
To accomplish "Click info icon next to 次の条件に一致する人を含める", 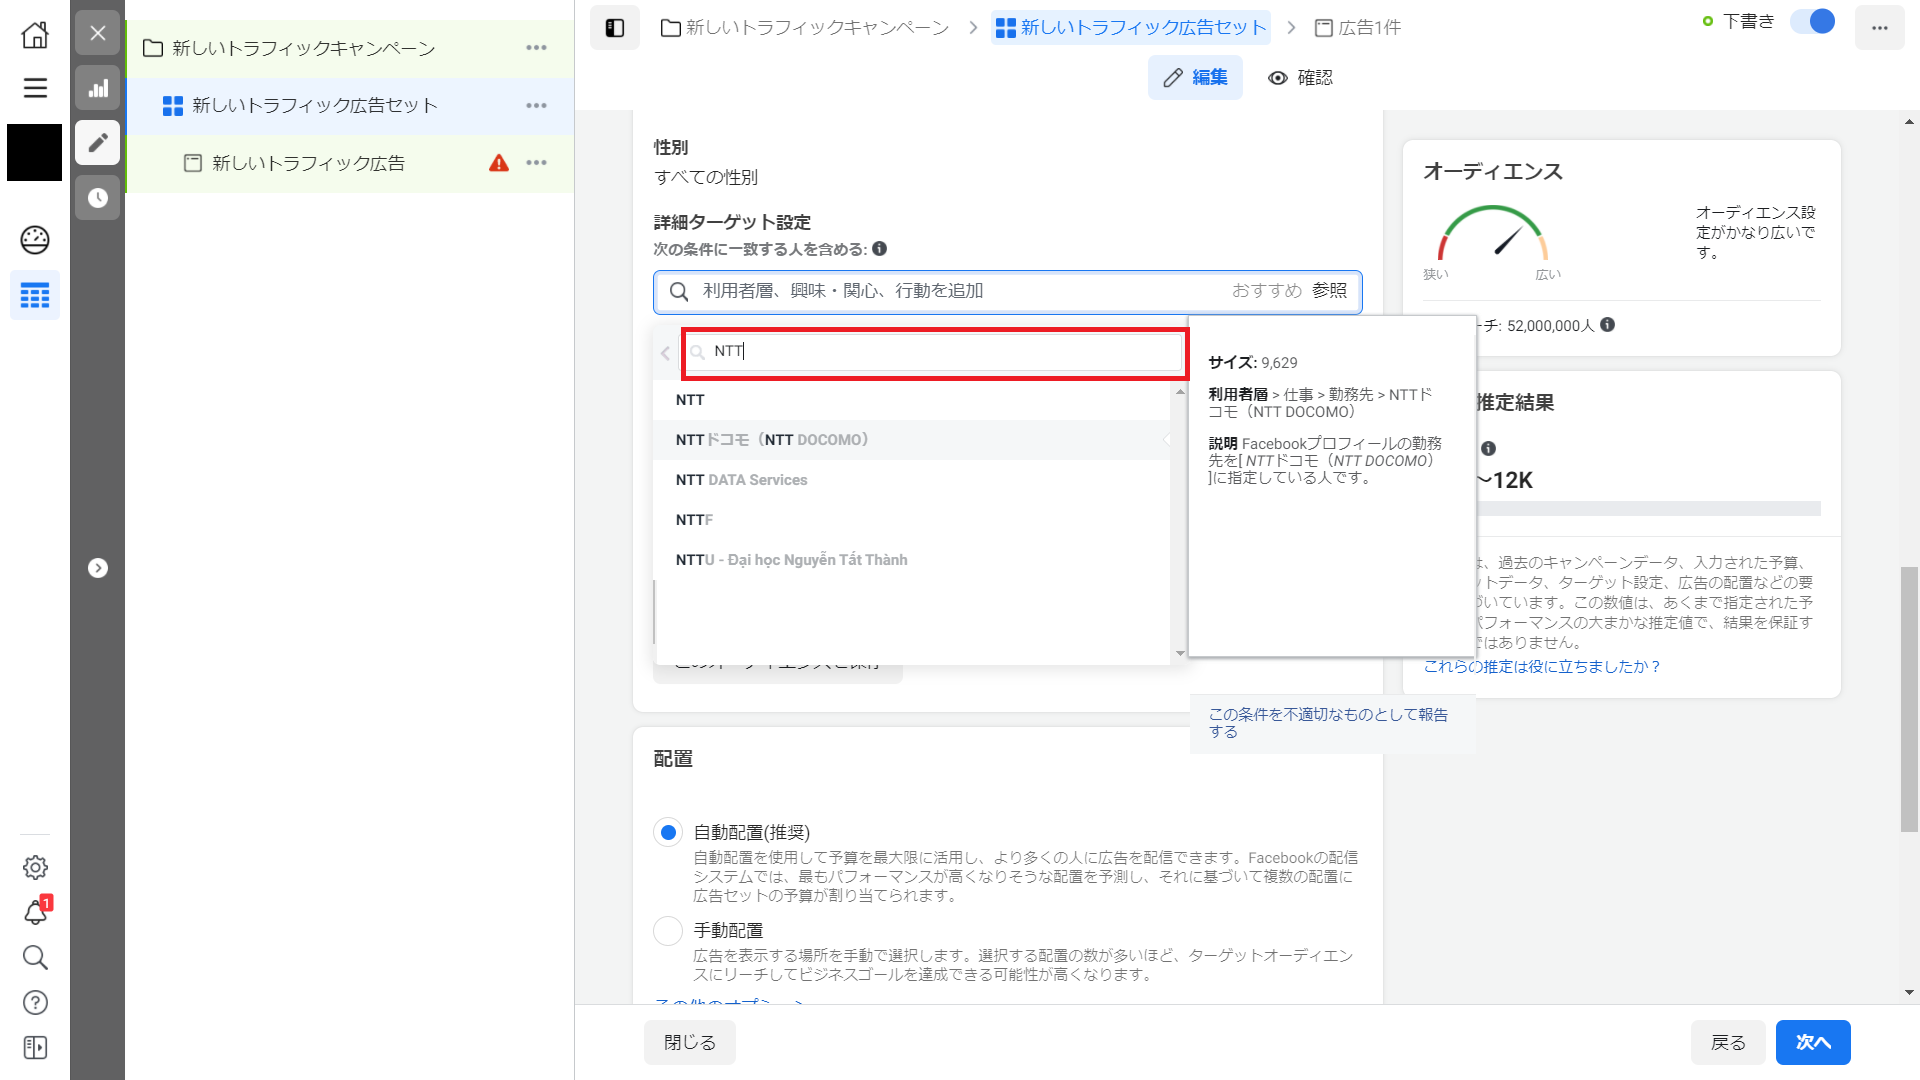I will coord(879,249).
